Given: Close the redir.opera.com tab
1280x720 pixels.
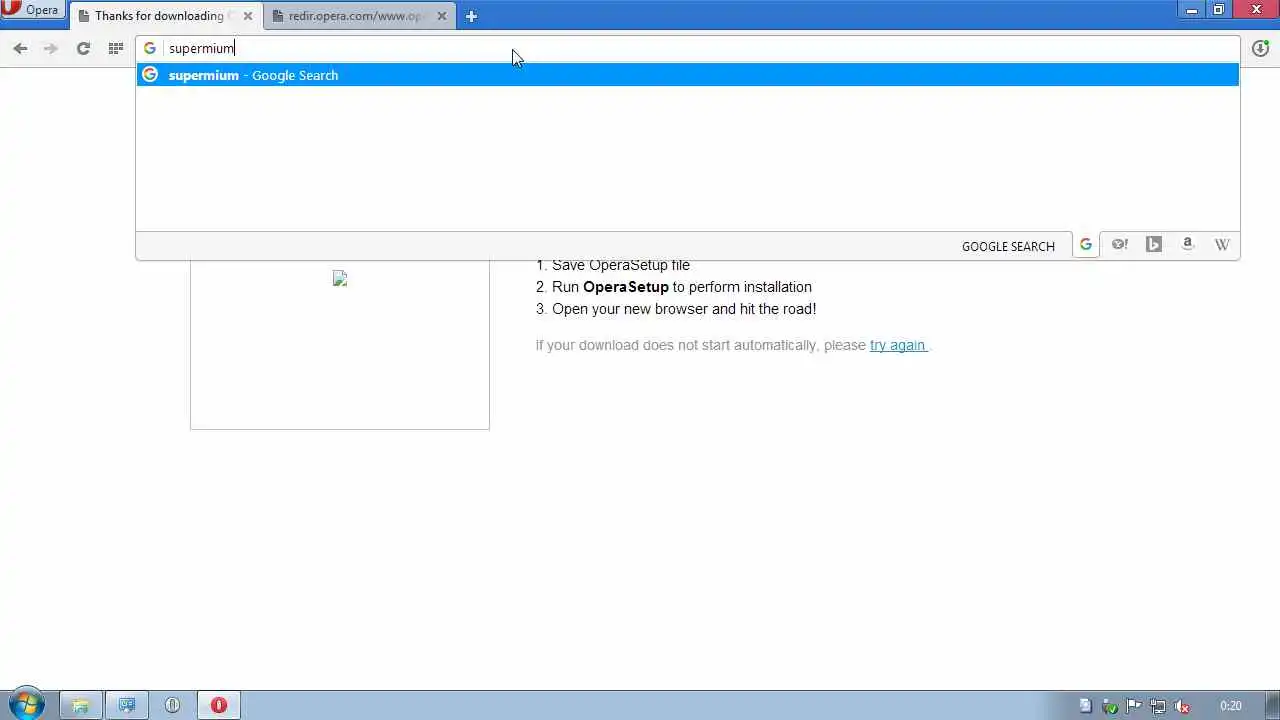Looking at the screenshot, I should click(442, 16).
